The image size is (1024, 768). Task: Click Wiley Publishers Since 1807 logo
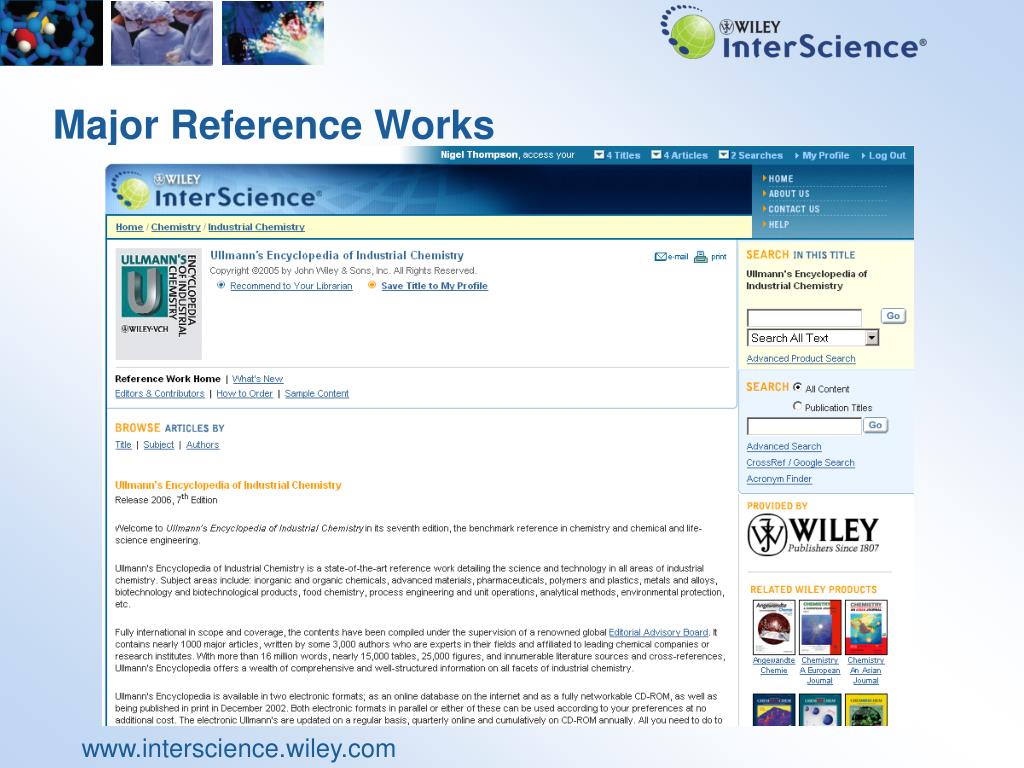813,535
